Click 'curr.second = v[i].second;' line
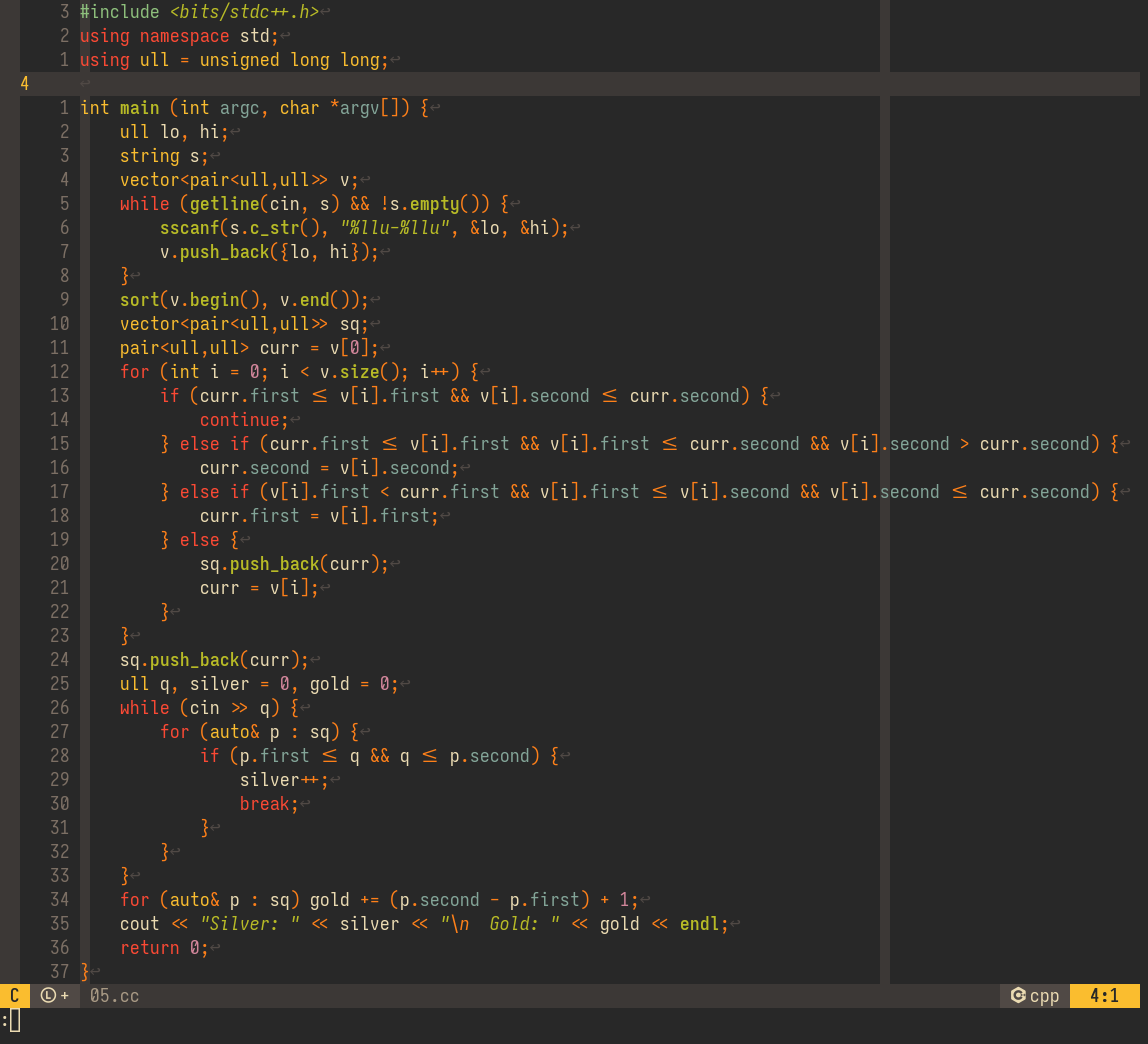 [x=329, y=468]
